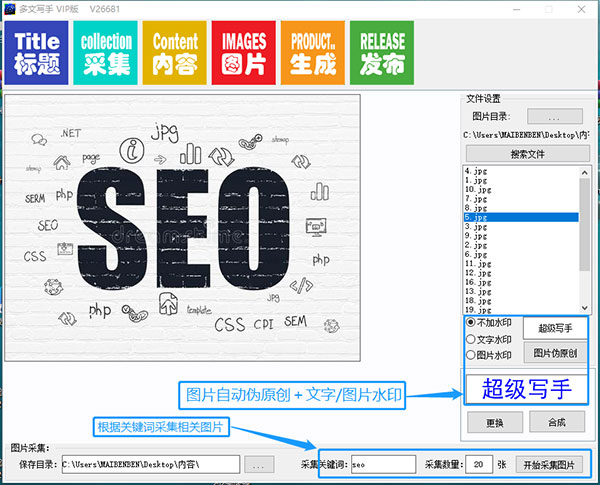This screenshot has height=485, width=600.
Task: Select 9.jpg in file list
Action: coord(521,236)
